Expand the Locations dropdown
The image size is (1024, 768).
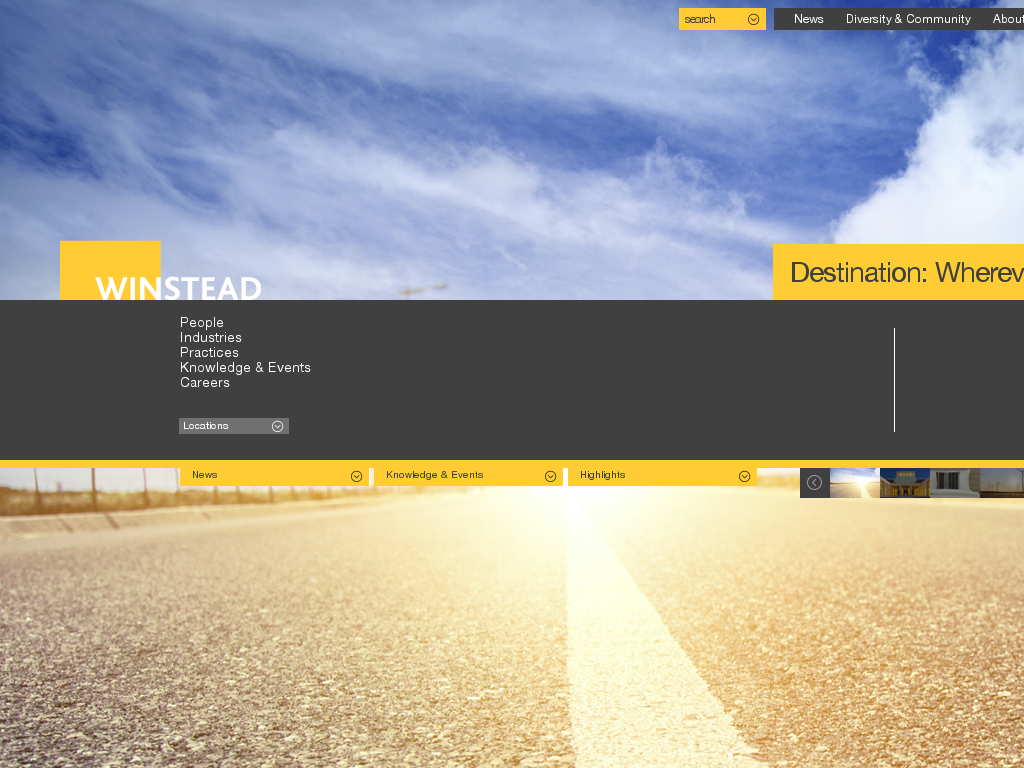[234, 426]
